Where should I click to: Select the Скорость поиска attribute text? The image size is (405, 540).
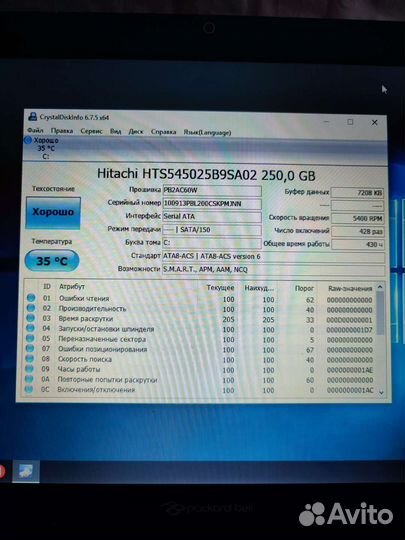[x=84, y=359]
